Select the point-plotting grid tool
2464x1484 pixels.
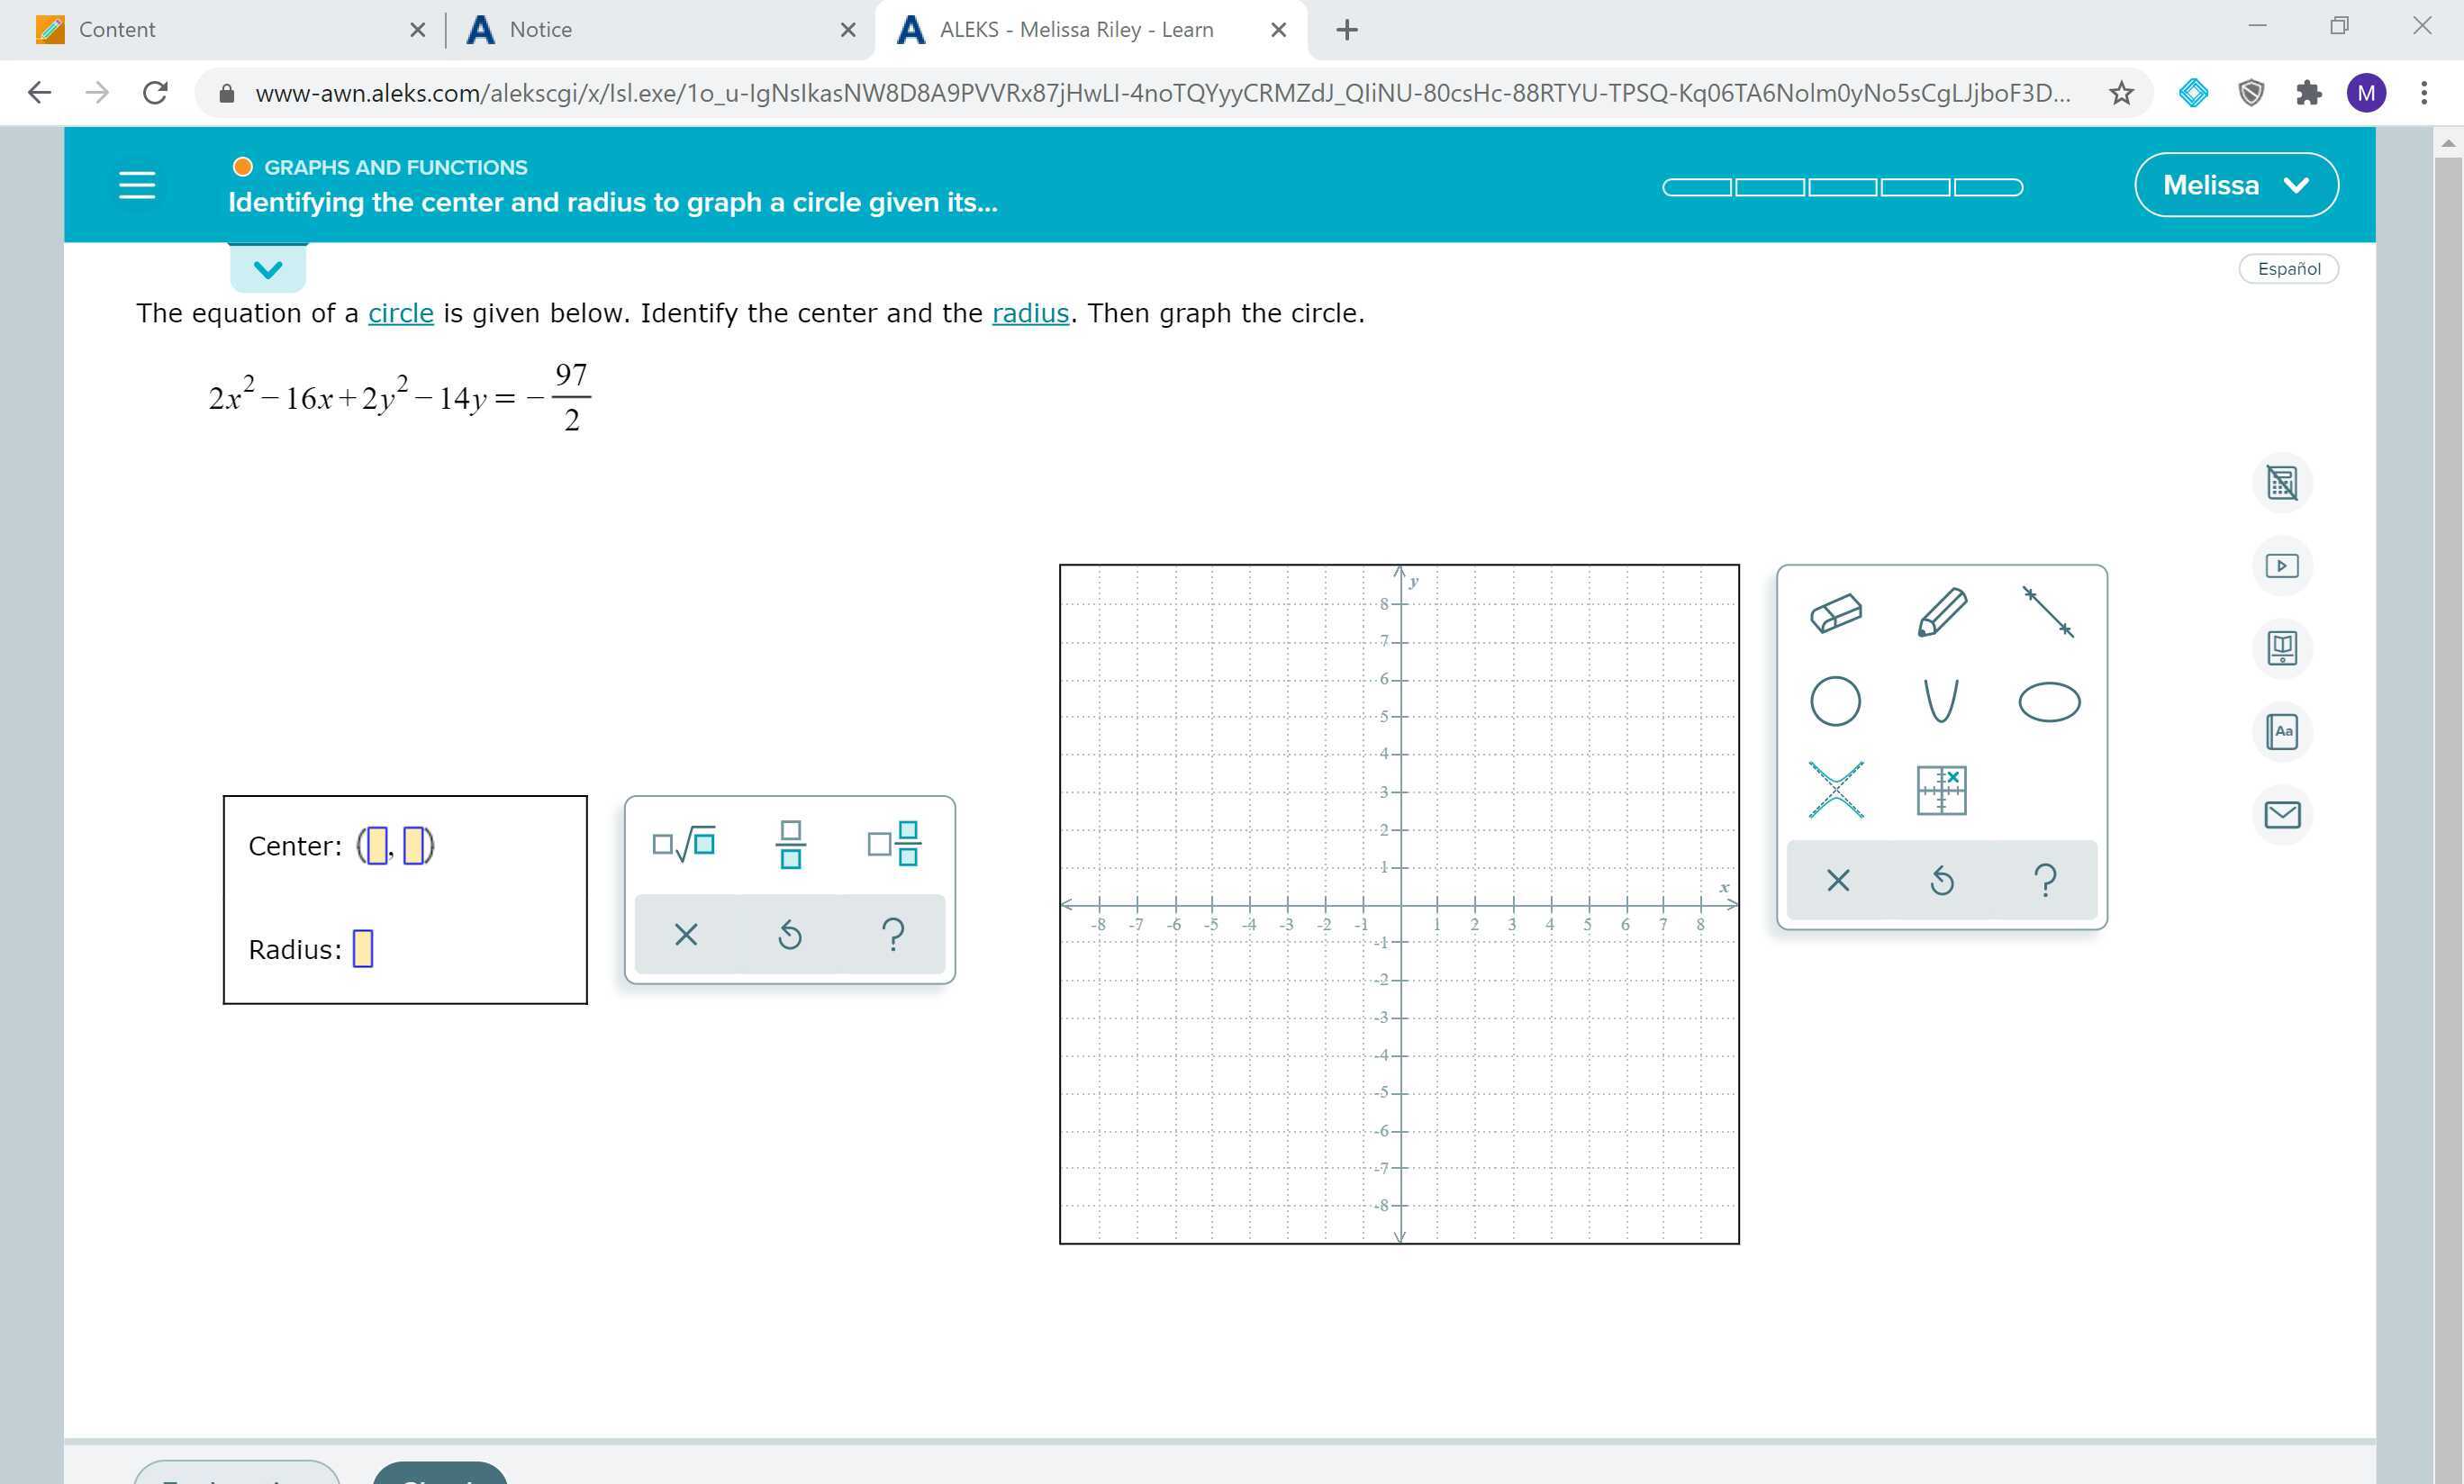pyautogui.click(x=1942, y=788)
